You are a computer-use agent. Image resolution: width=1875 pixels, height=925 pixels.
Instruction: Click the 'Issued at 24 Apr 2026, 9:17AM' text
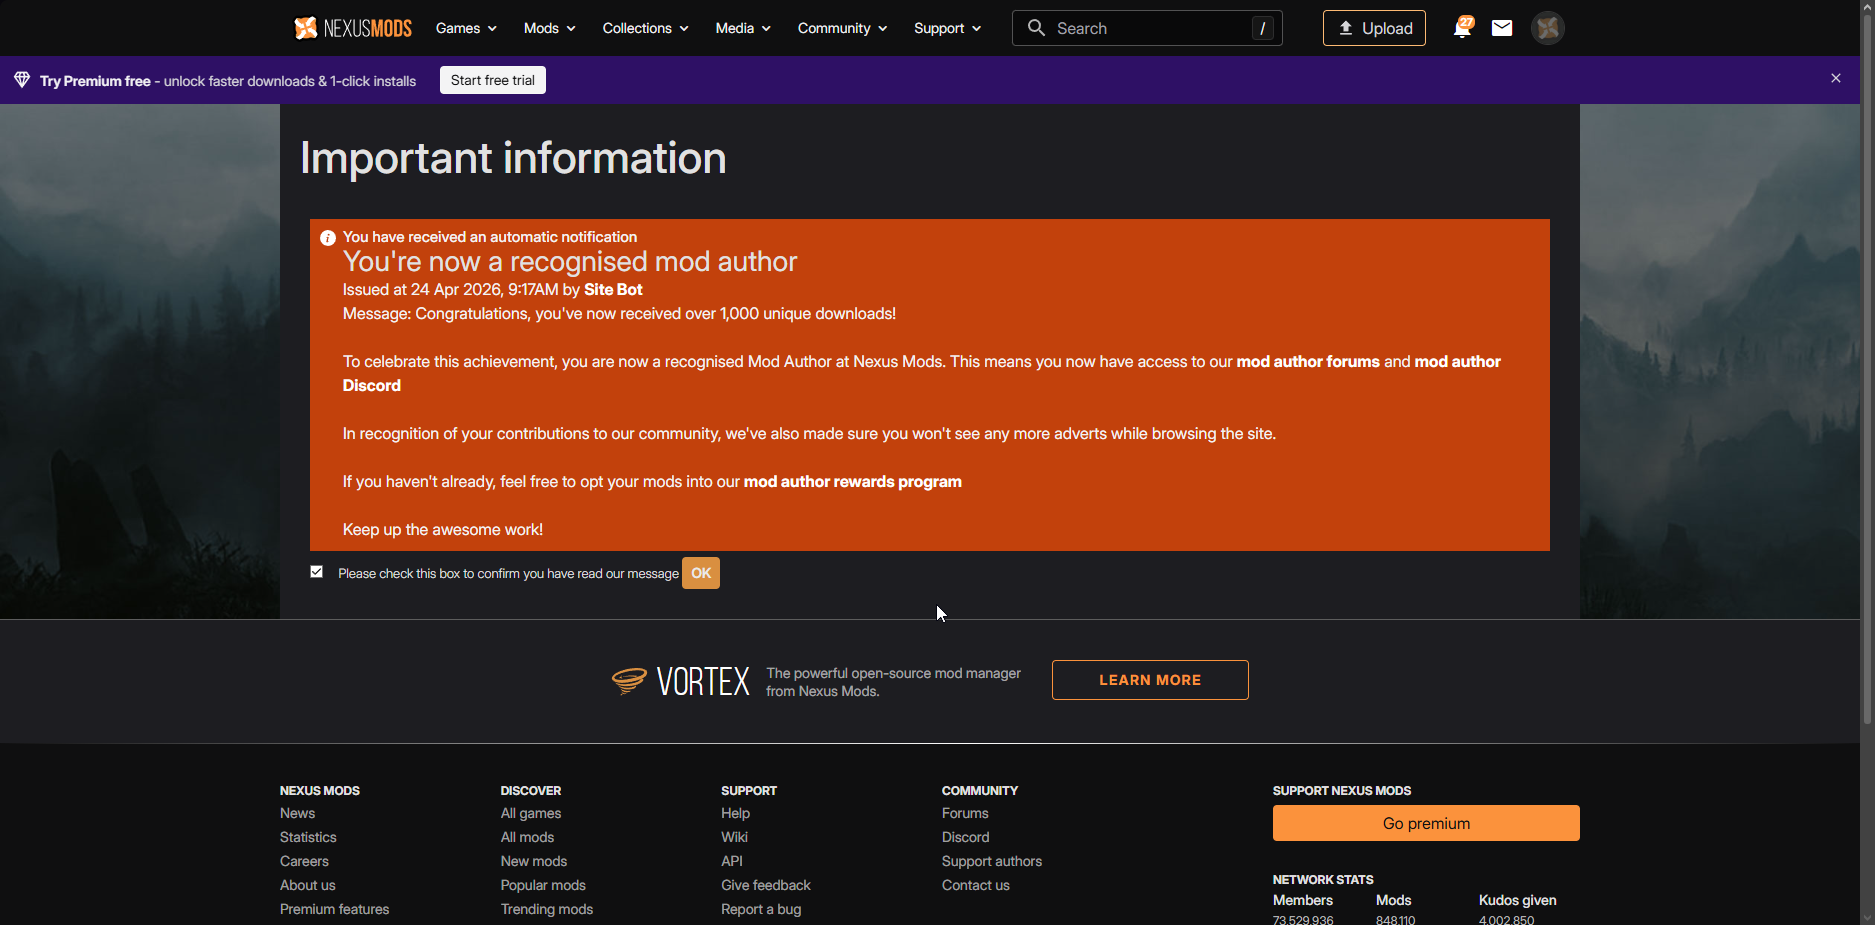pyautogui.click(x=451, y=290)
